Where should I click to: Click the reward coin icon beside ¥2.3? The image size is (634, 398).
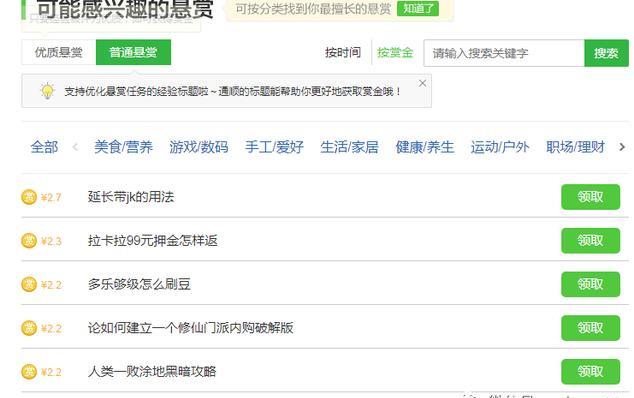click(29, 241)
